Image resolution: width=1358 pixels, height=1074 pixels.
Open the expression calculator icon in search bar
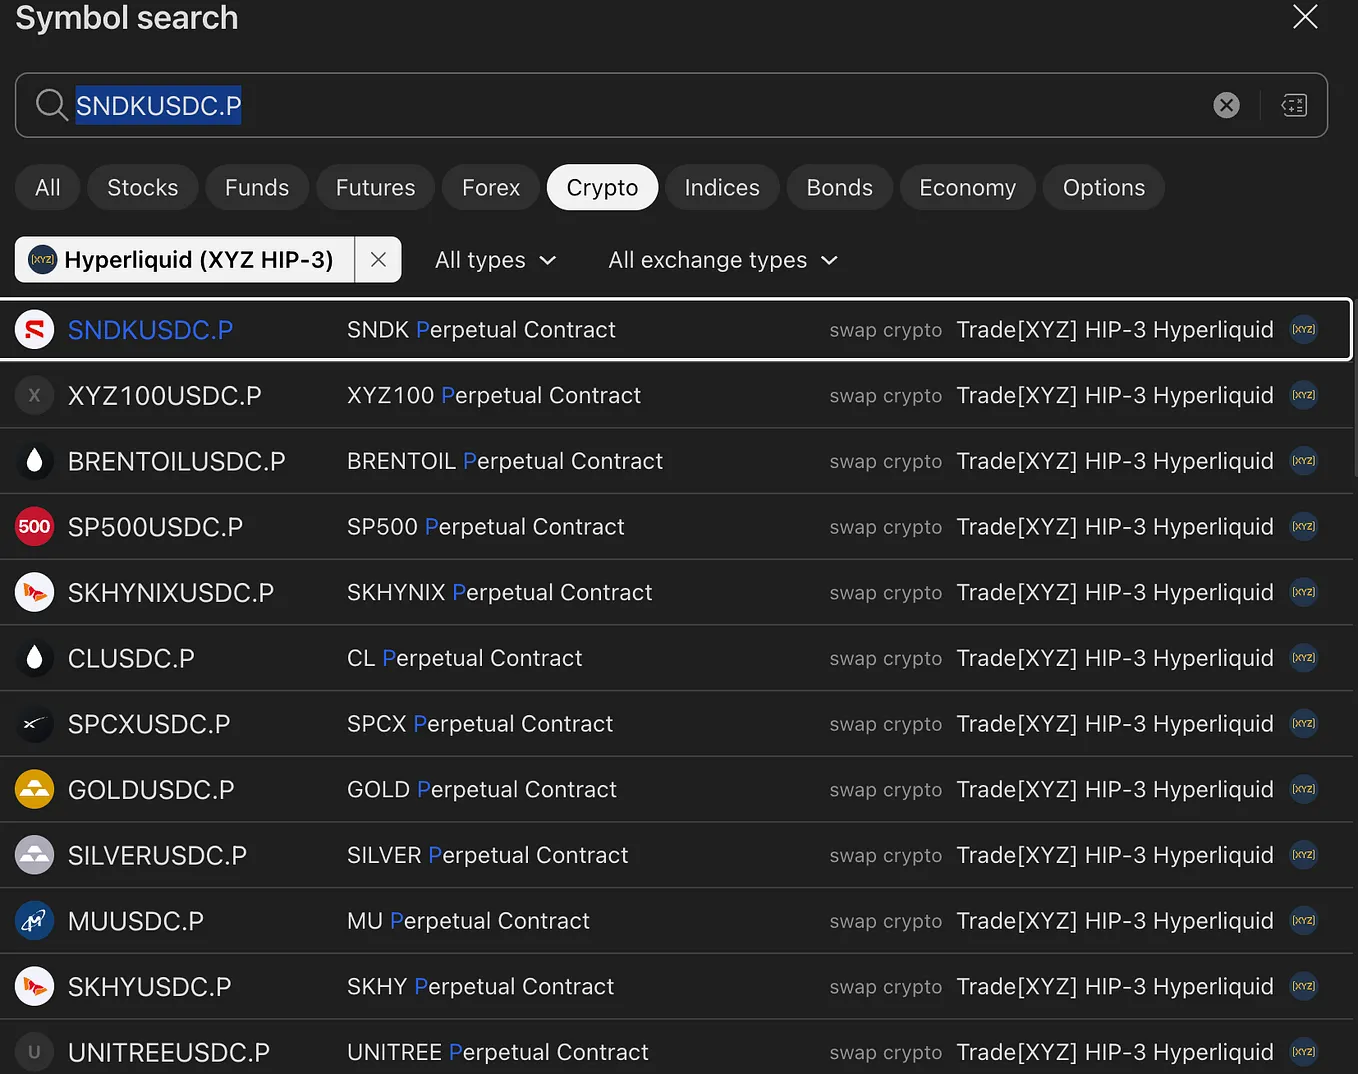(1294, 105)
